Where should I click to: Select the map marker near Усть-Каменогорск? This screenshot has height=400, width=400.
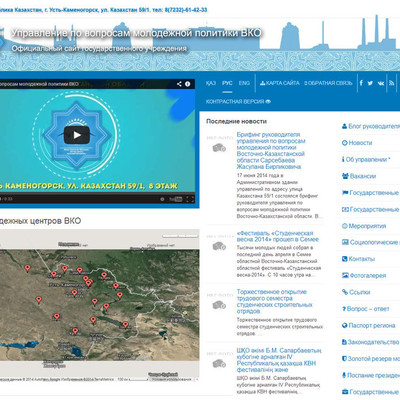[x=88, y=283]
